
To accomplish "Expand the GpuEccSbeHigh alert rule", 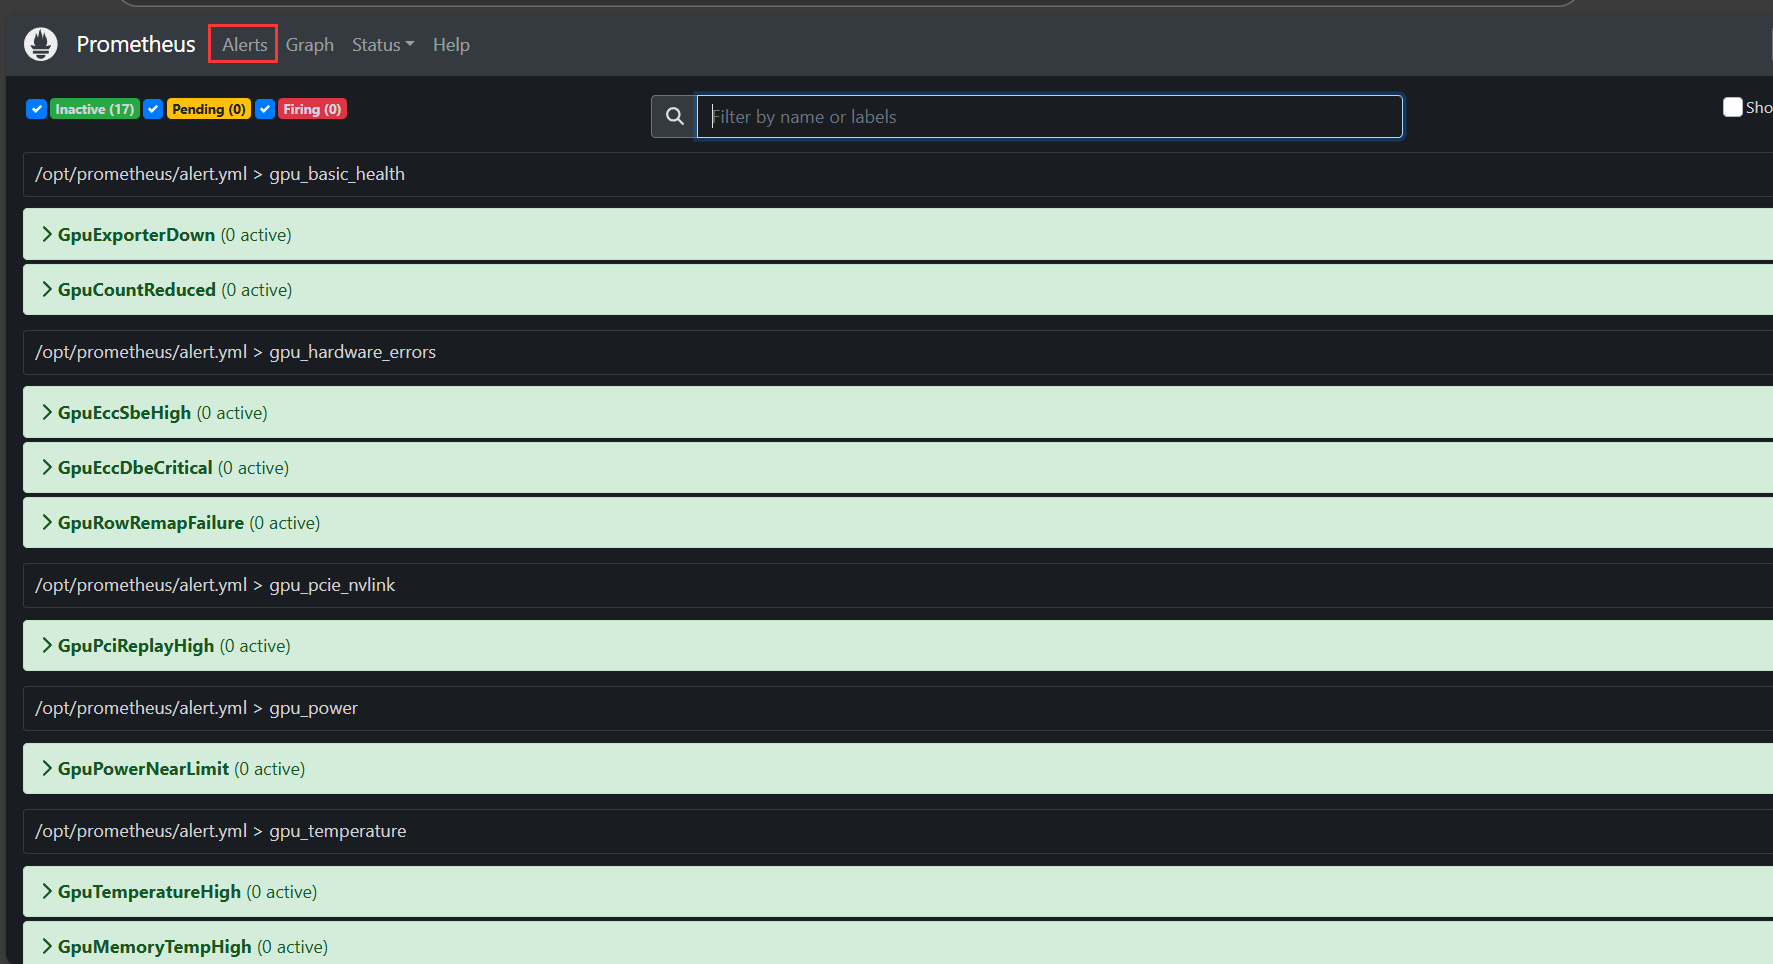I will pyautogui.click(x=124, y=413).
